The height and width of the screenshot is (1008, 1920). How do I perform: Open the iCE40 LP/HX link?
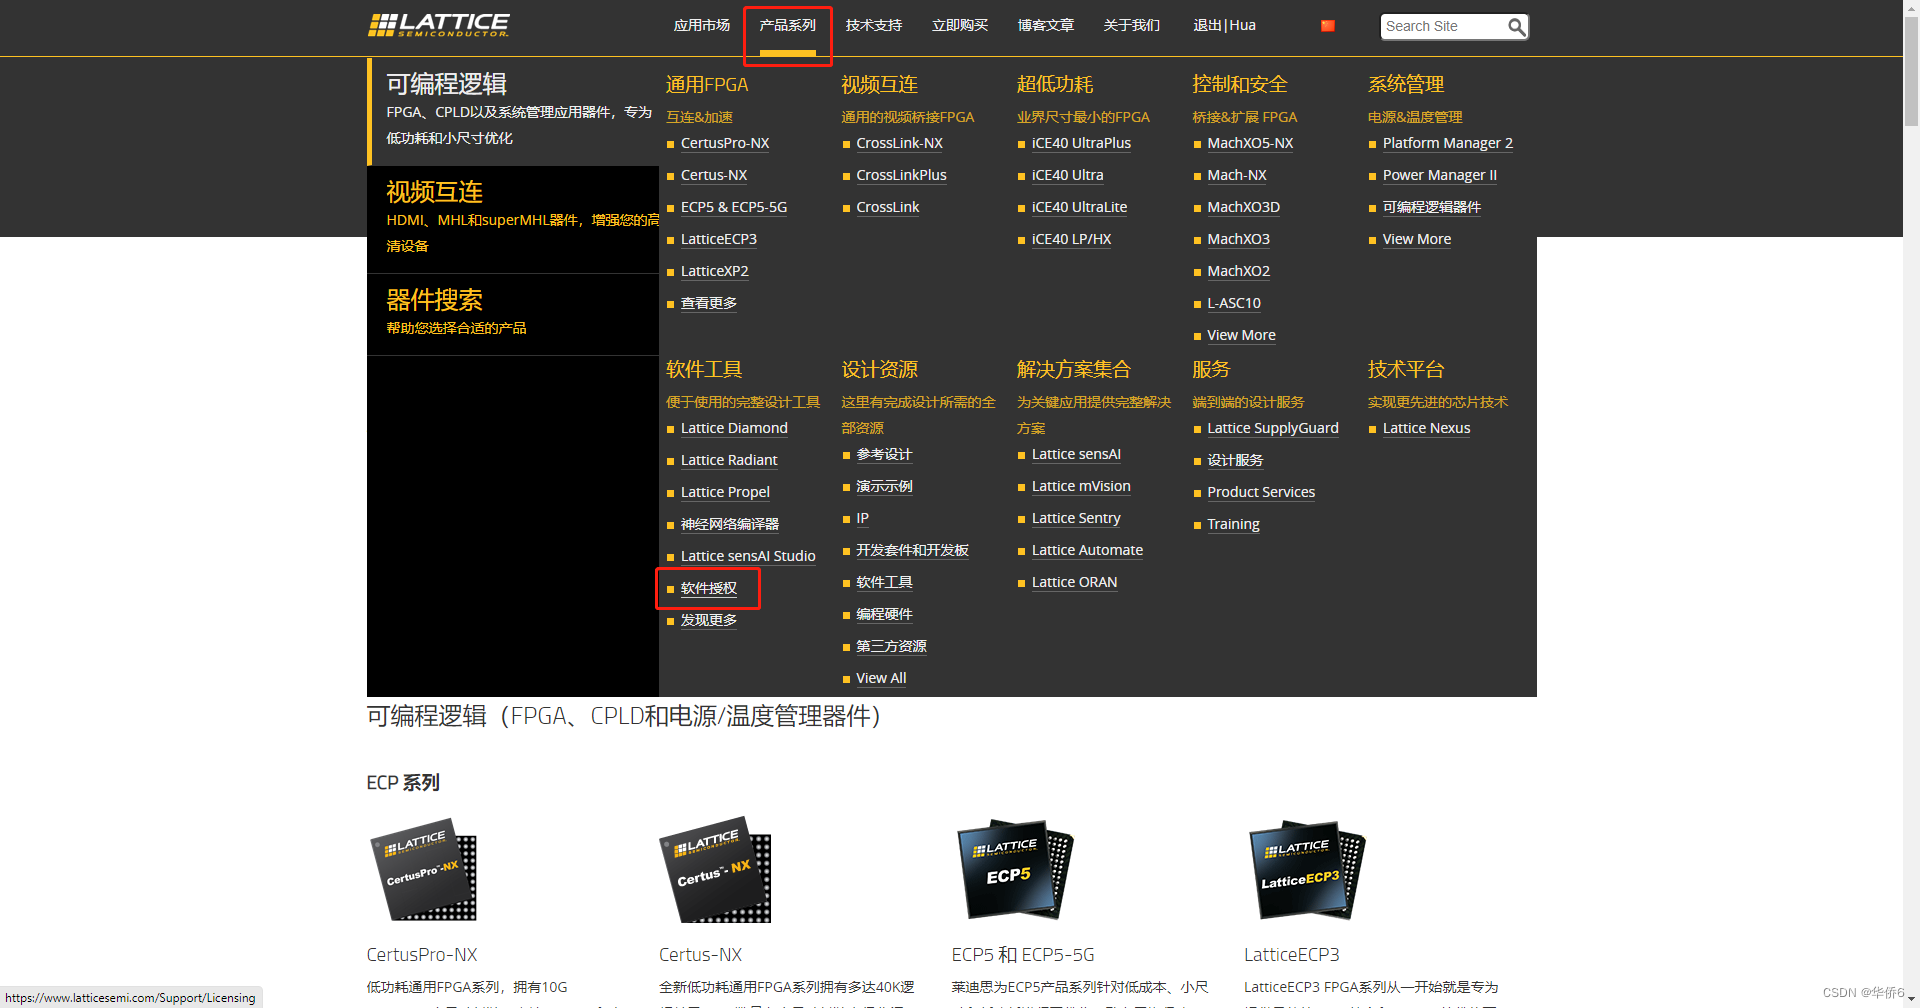(x=1071, y=240)
